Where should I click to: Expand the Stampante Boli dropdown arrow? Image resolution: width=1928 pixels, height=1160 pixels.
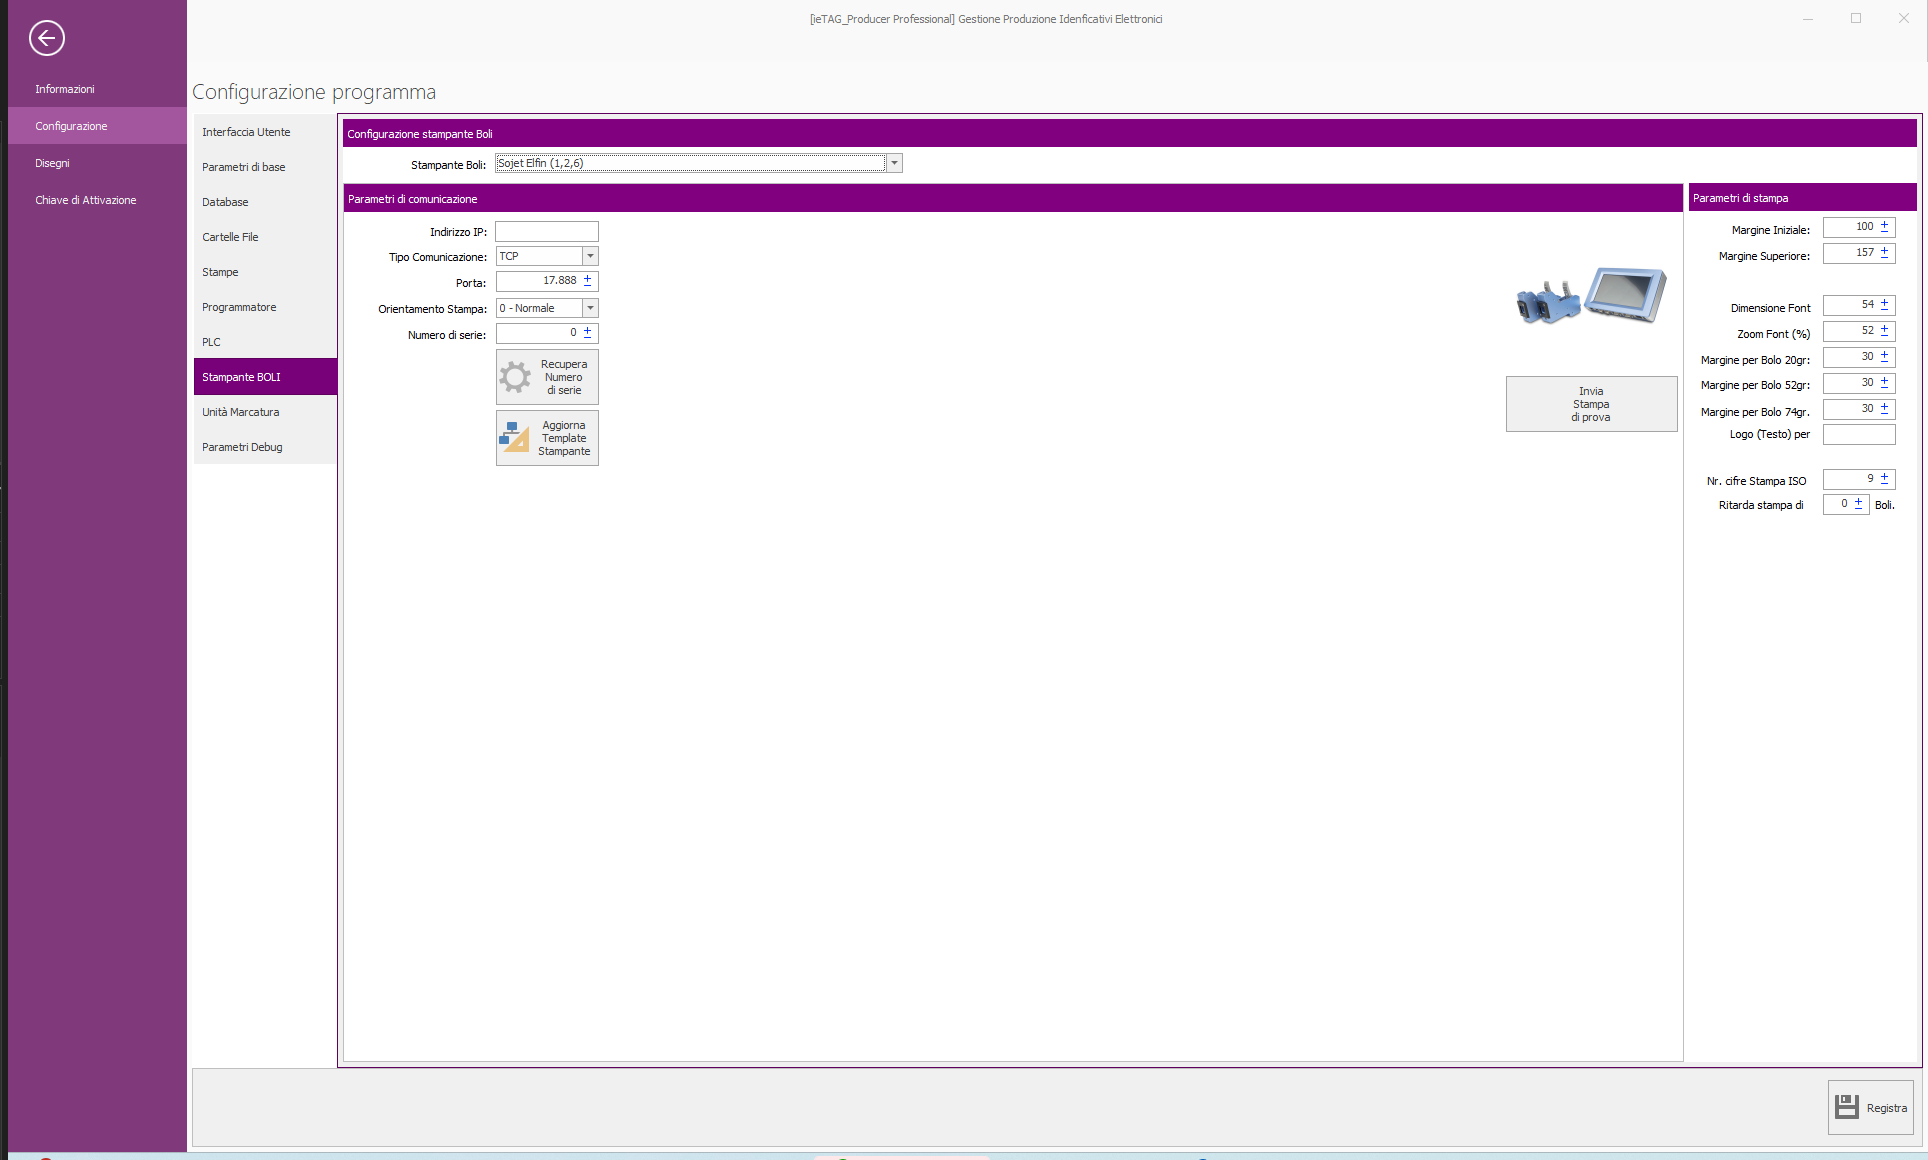pyautogui.click(x=894, y=163)
